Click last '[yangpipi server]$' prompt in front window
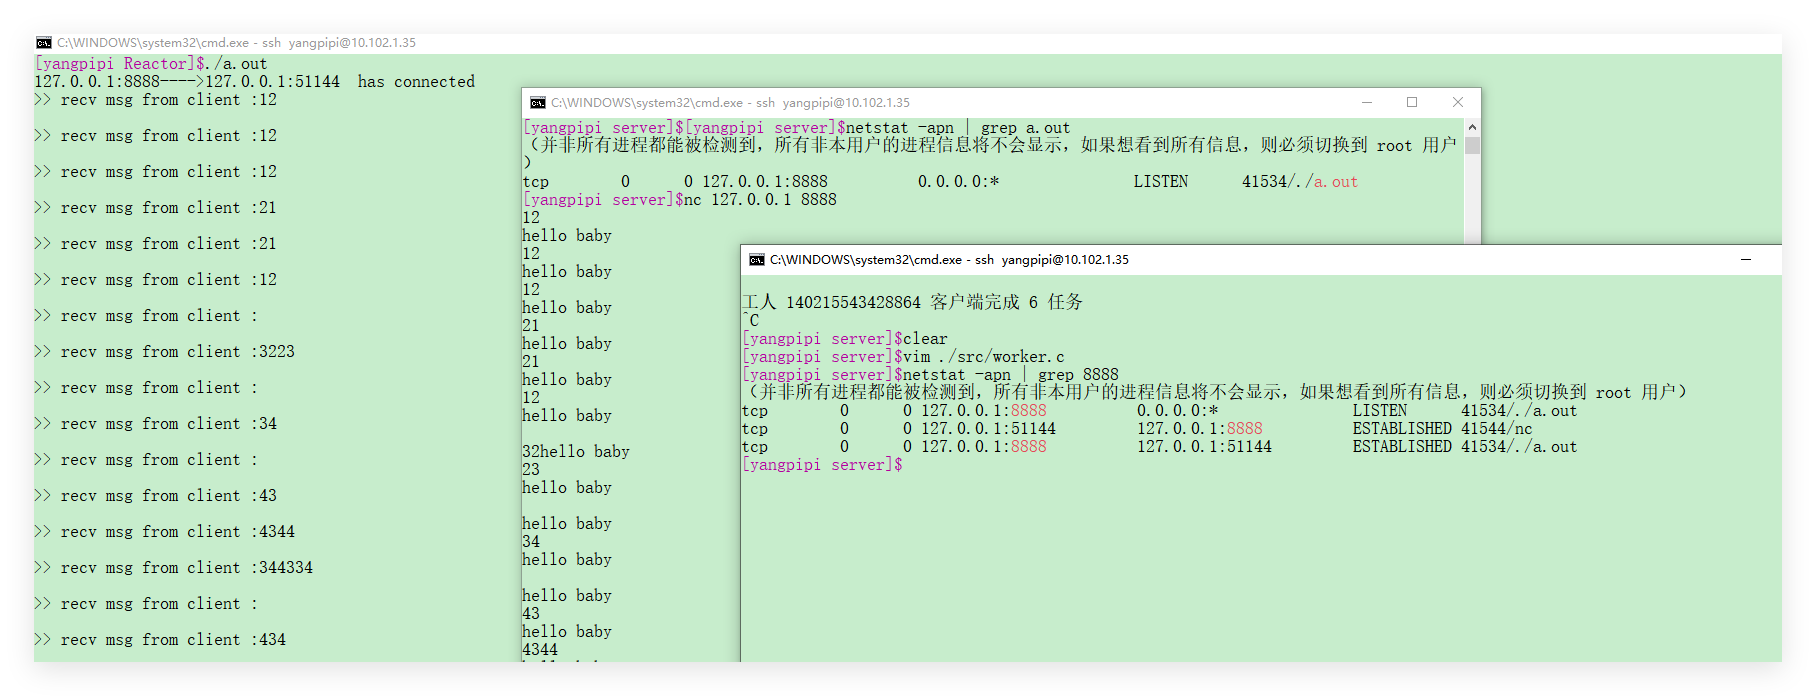The width and height of the screenshot is (1816, 696). 822,465
